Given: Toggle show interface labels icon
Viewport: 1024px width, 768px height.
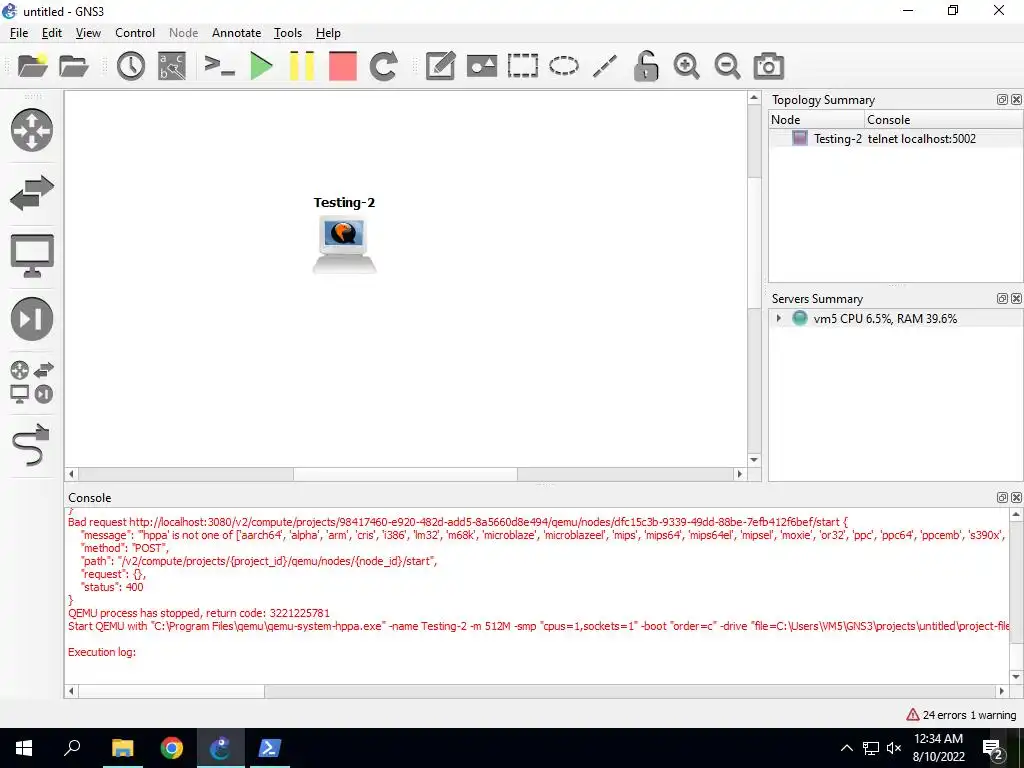Looking at the screenshot, I should [172, 66].
